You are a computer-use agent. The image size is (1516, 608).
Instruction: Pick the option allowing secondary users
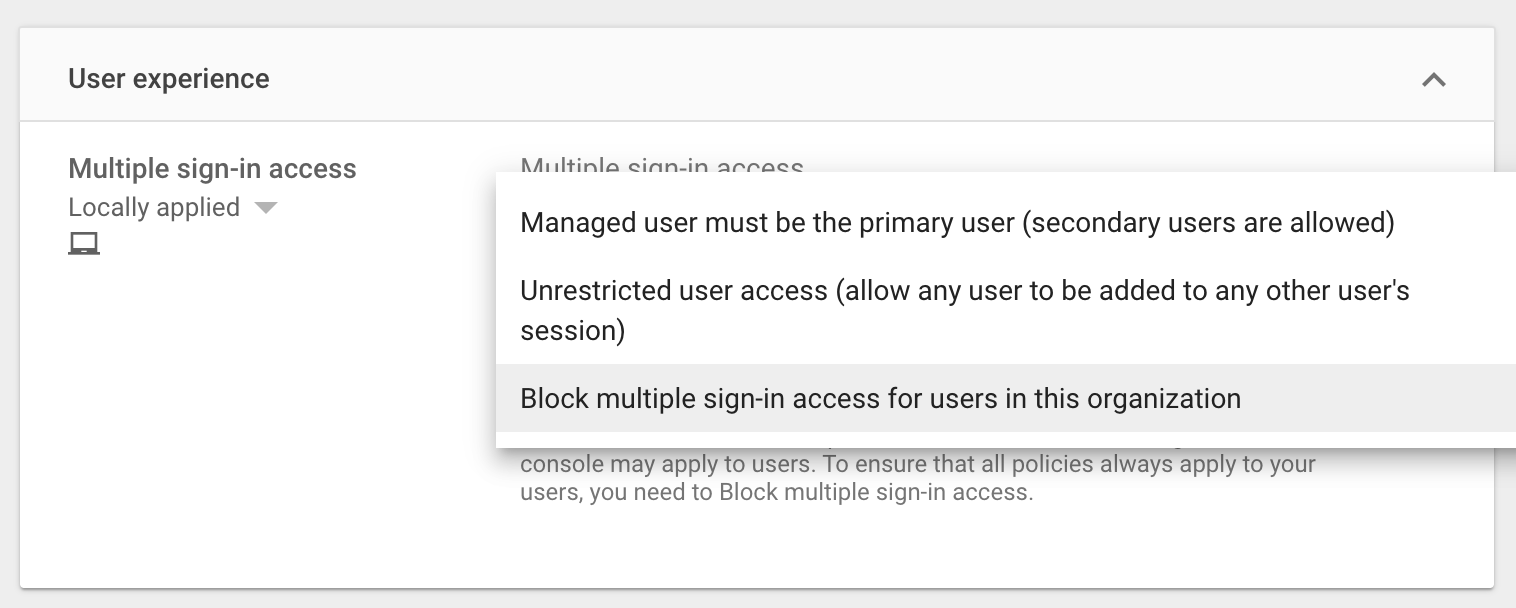957,222
